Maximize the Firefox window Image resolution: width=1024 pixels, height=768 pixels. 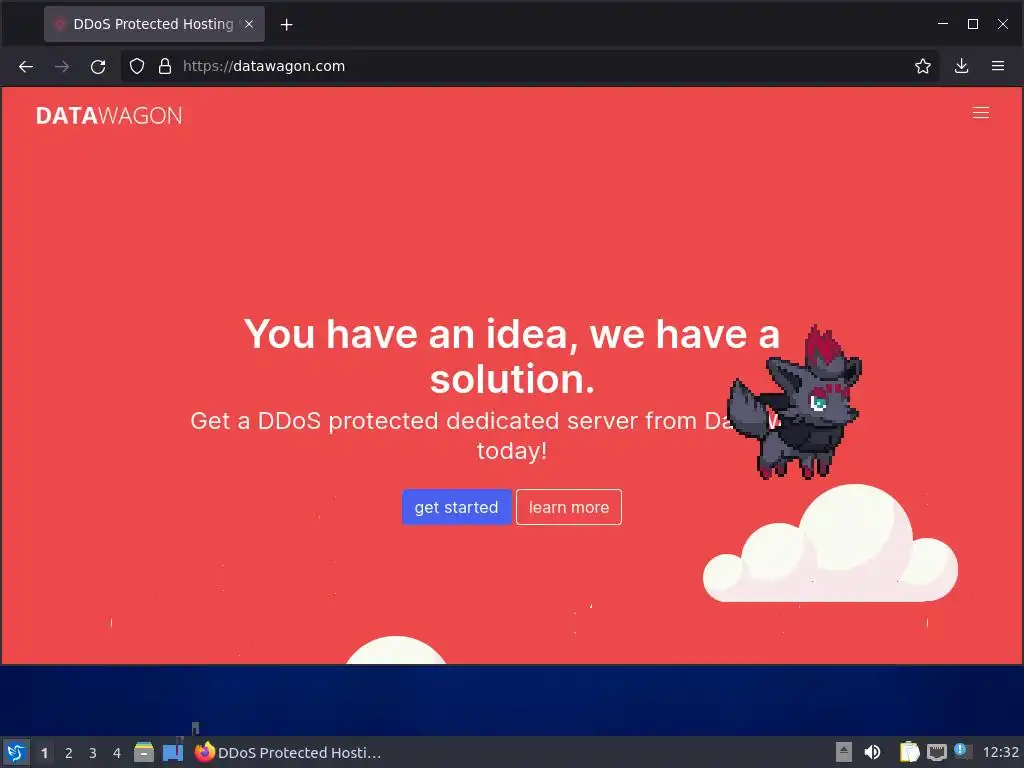[x=972, y=24]
